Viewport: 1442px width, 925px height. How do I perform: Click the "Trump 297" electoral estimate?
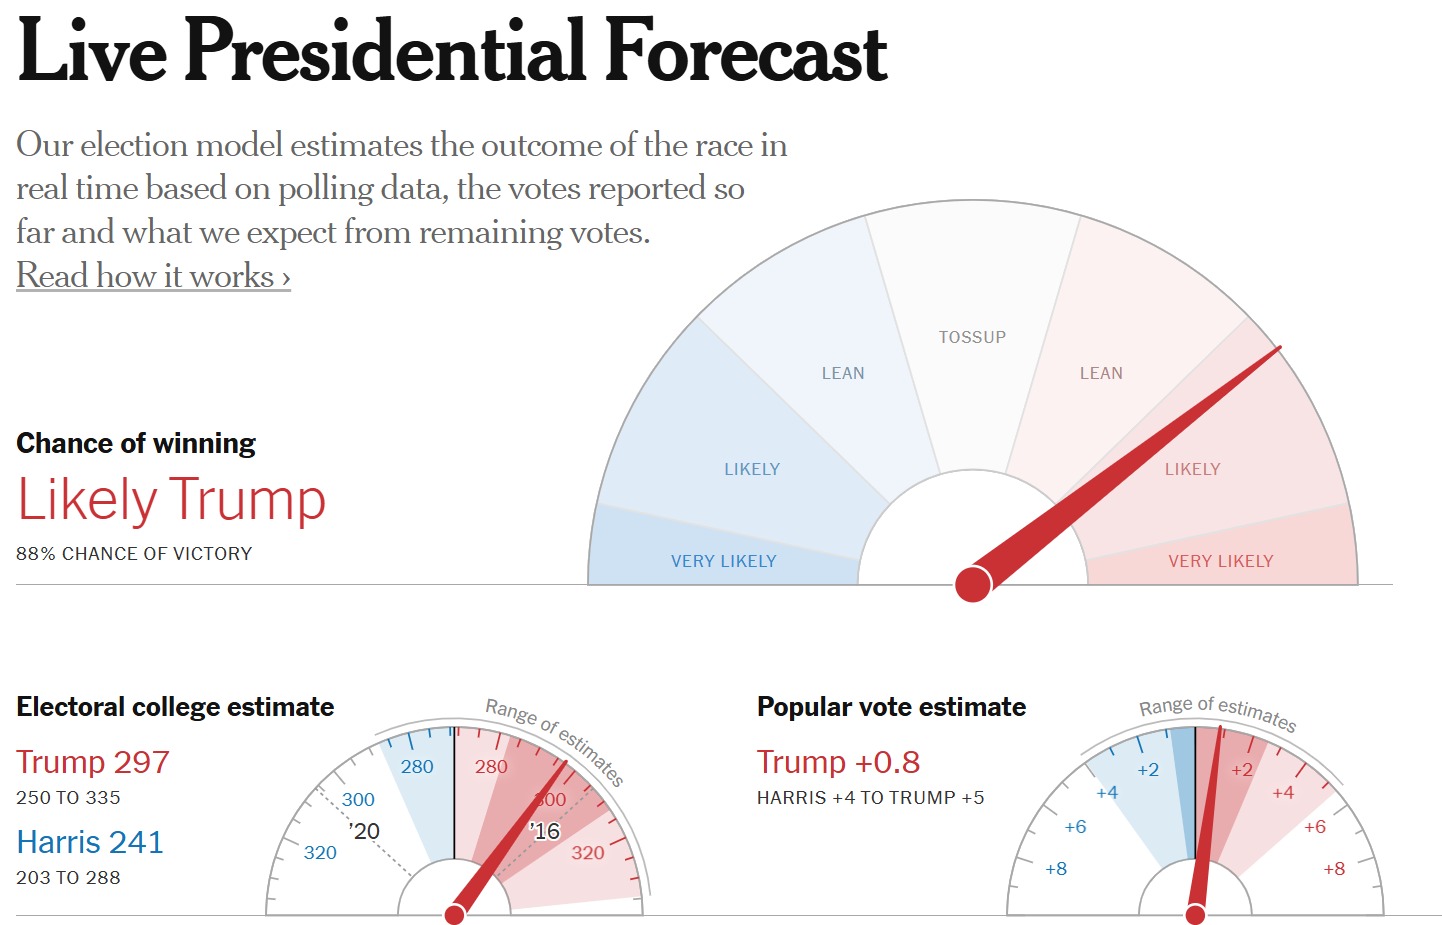[93, 762]
